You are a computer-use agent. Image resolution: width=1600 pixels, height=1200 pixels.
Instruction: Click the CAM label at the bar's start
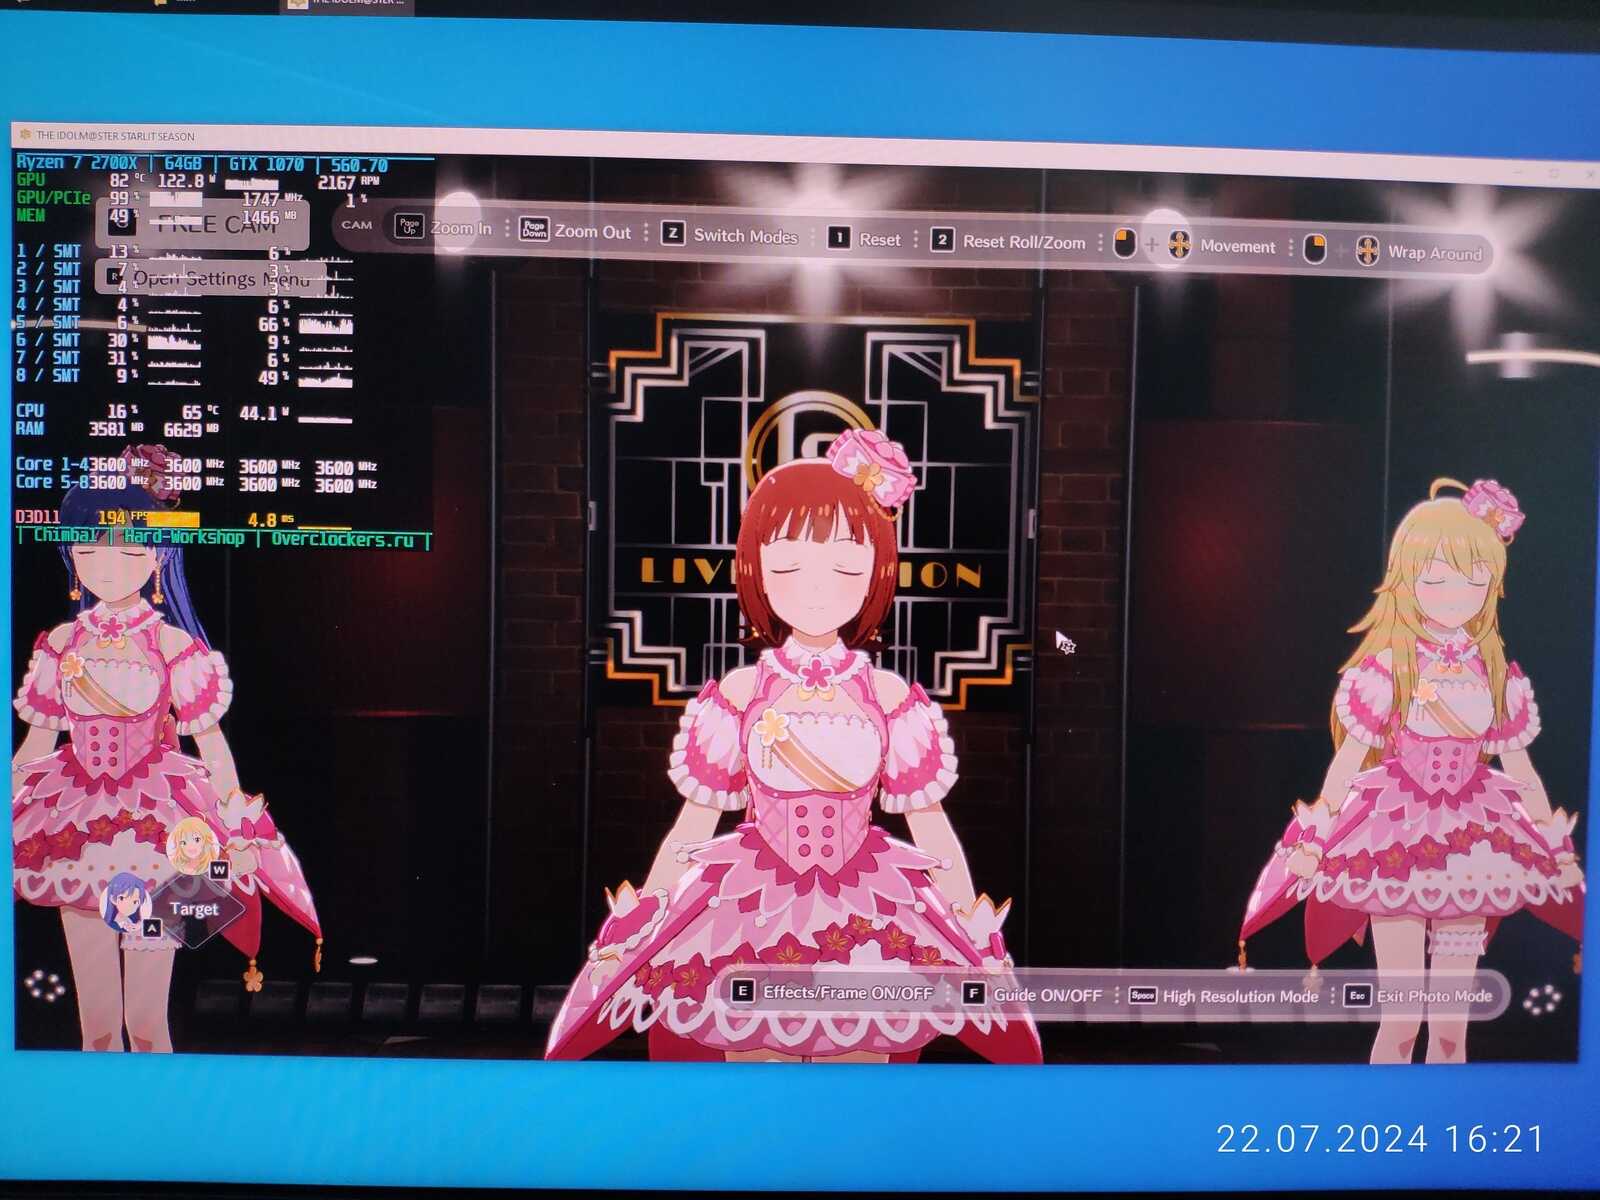[357, 225]
